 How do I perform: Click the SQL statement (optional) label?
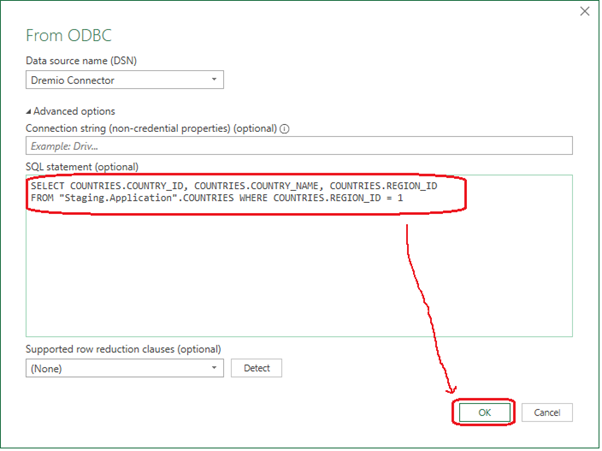coord(82,166)
